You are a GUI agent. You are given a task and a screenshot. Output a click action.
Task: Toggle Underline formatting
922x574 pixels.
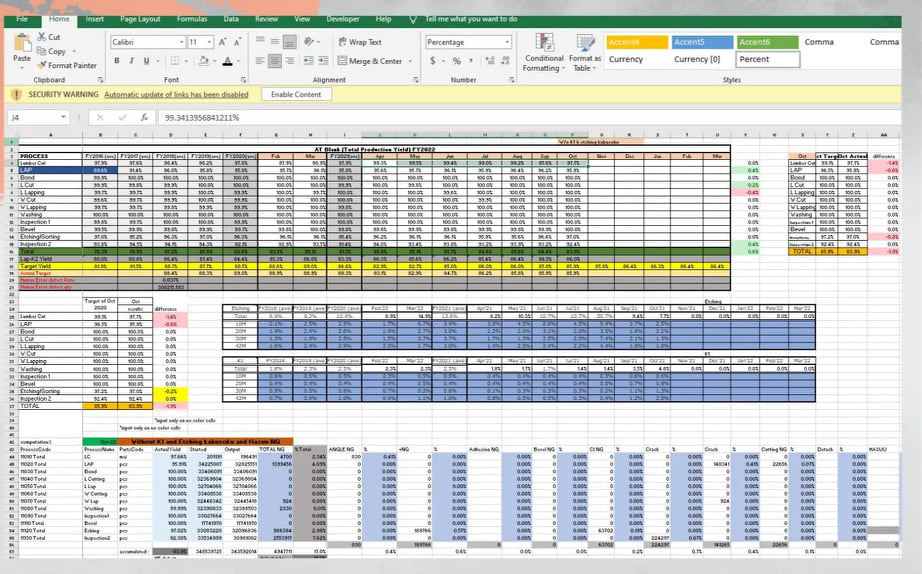tap(146, 61)
